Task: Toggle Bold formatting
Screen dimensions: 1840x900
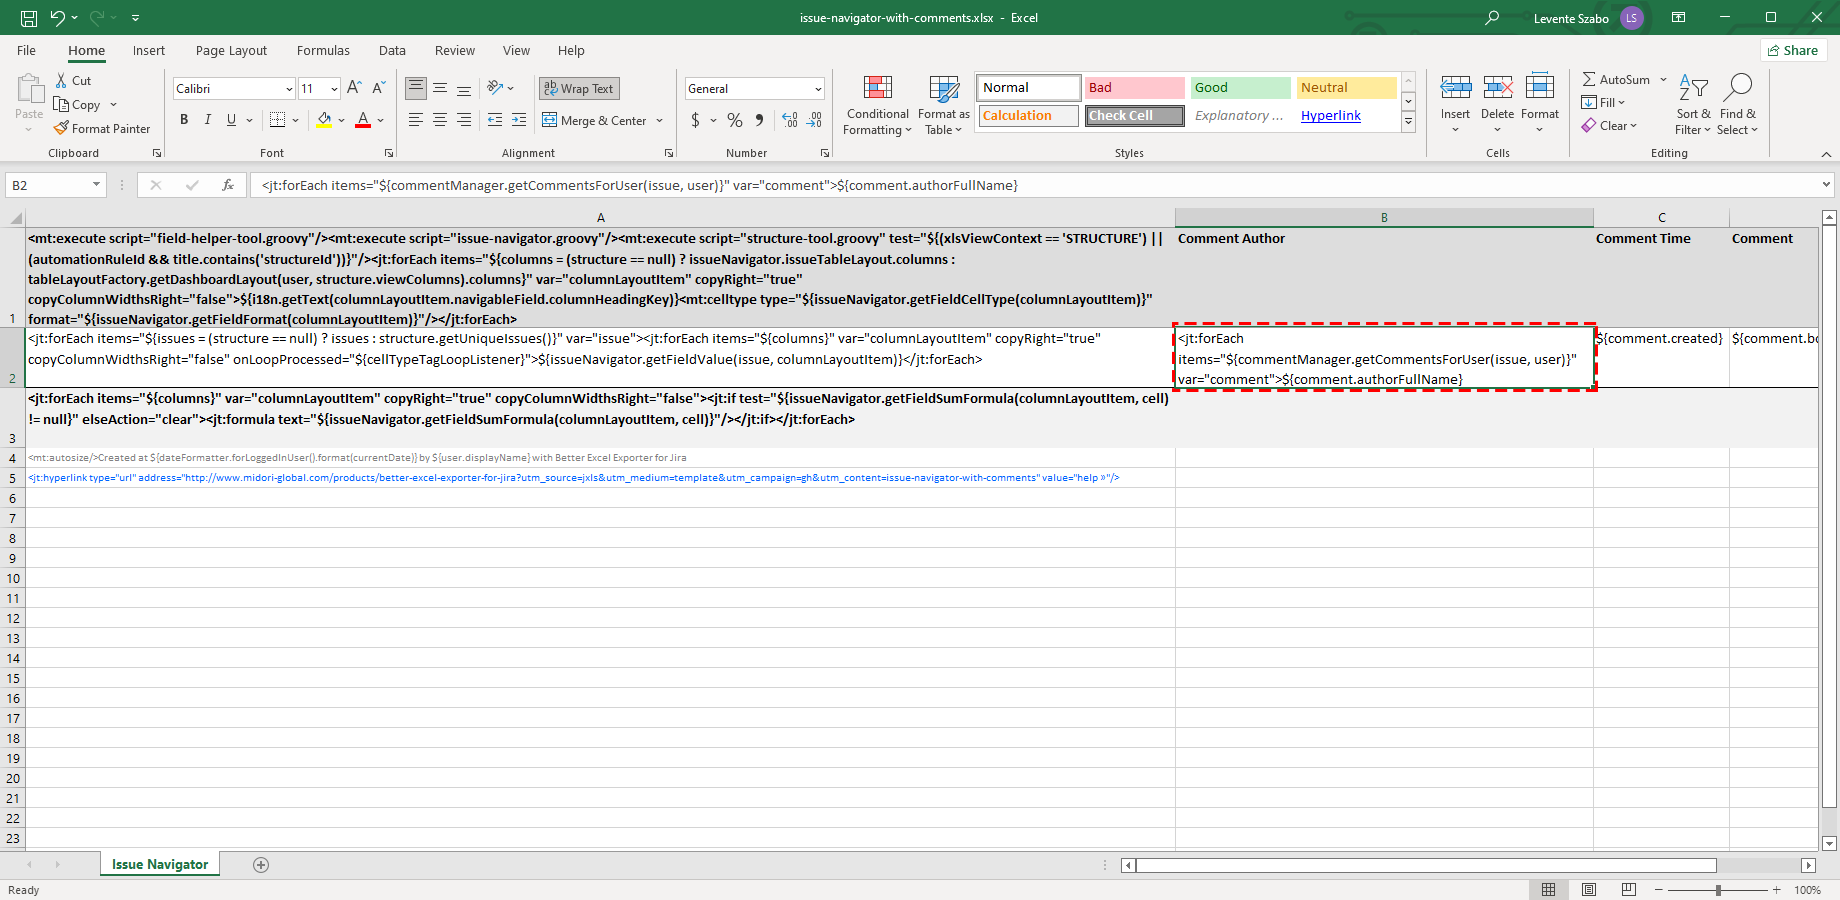Action: (184, 120)
